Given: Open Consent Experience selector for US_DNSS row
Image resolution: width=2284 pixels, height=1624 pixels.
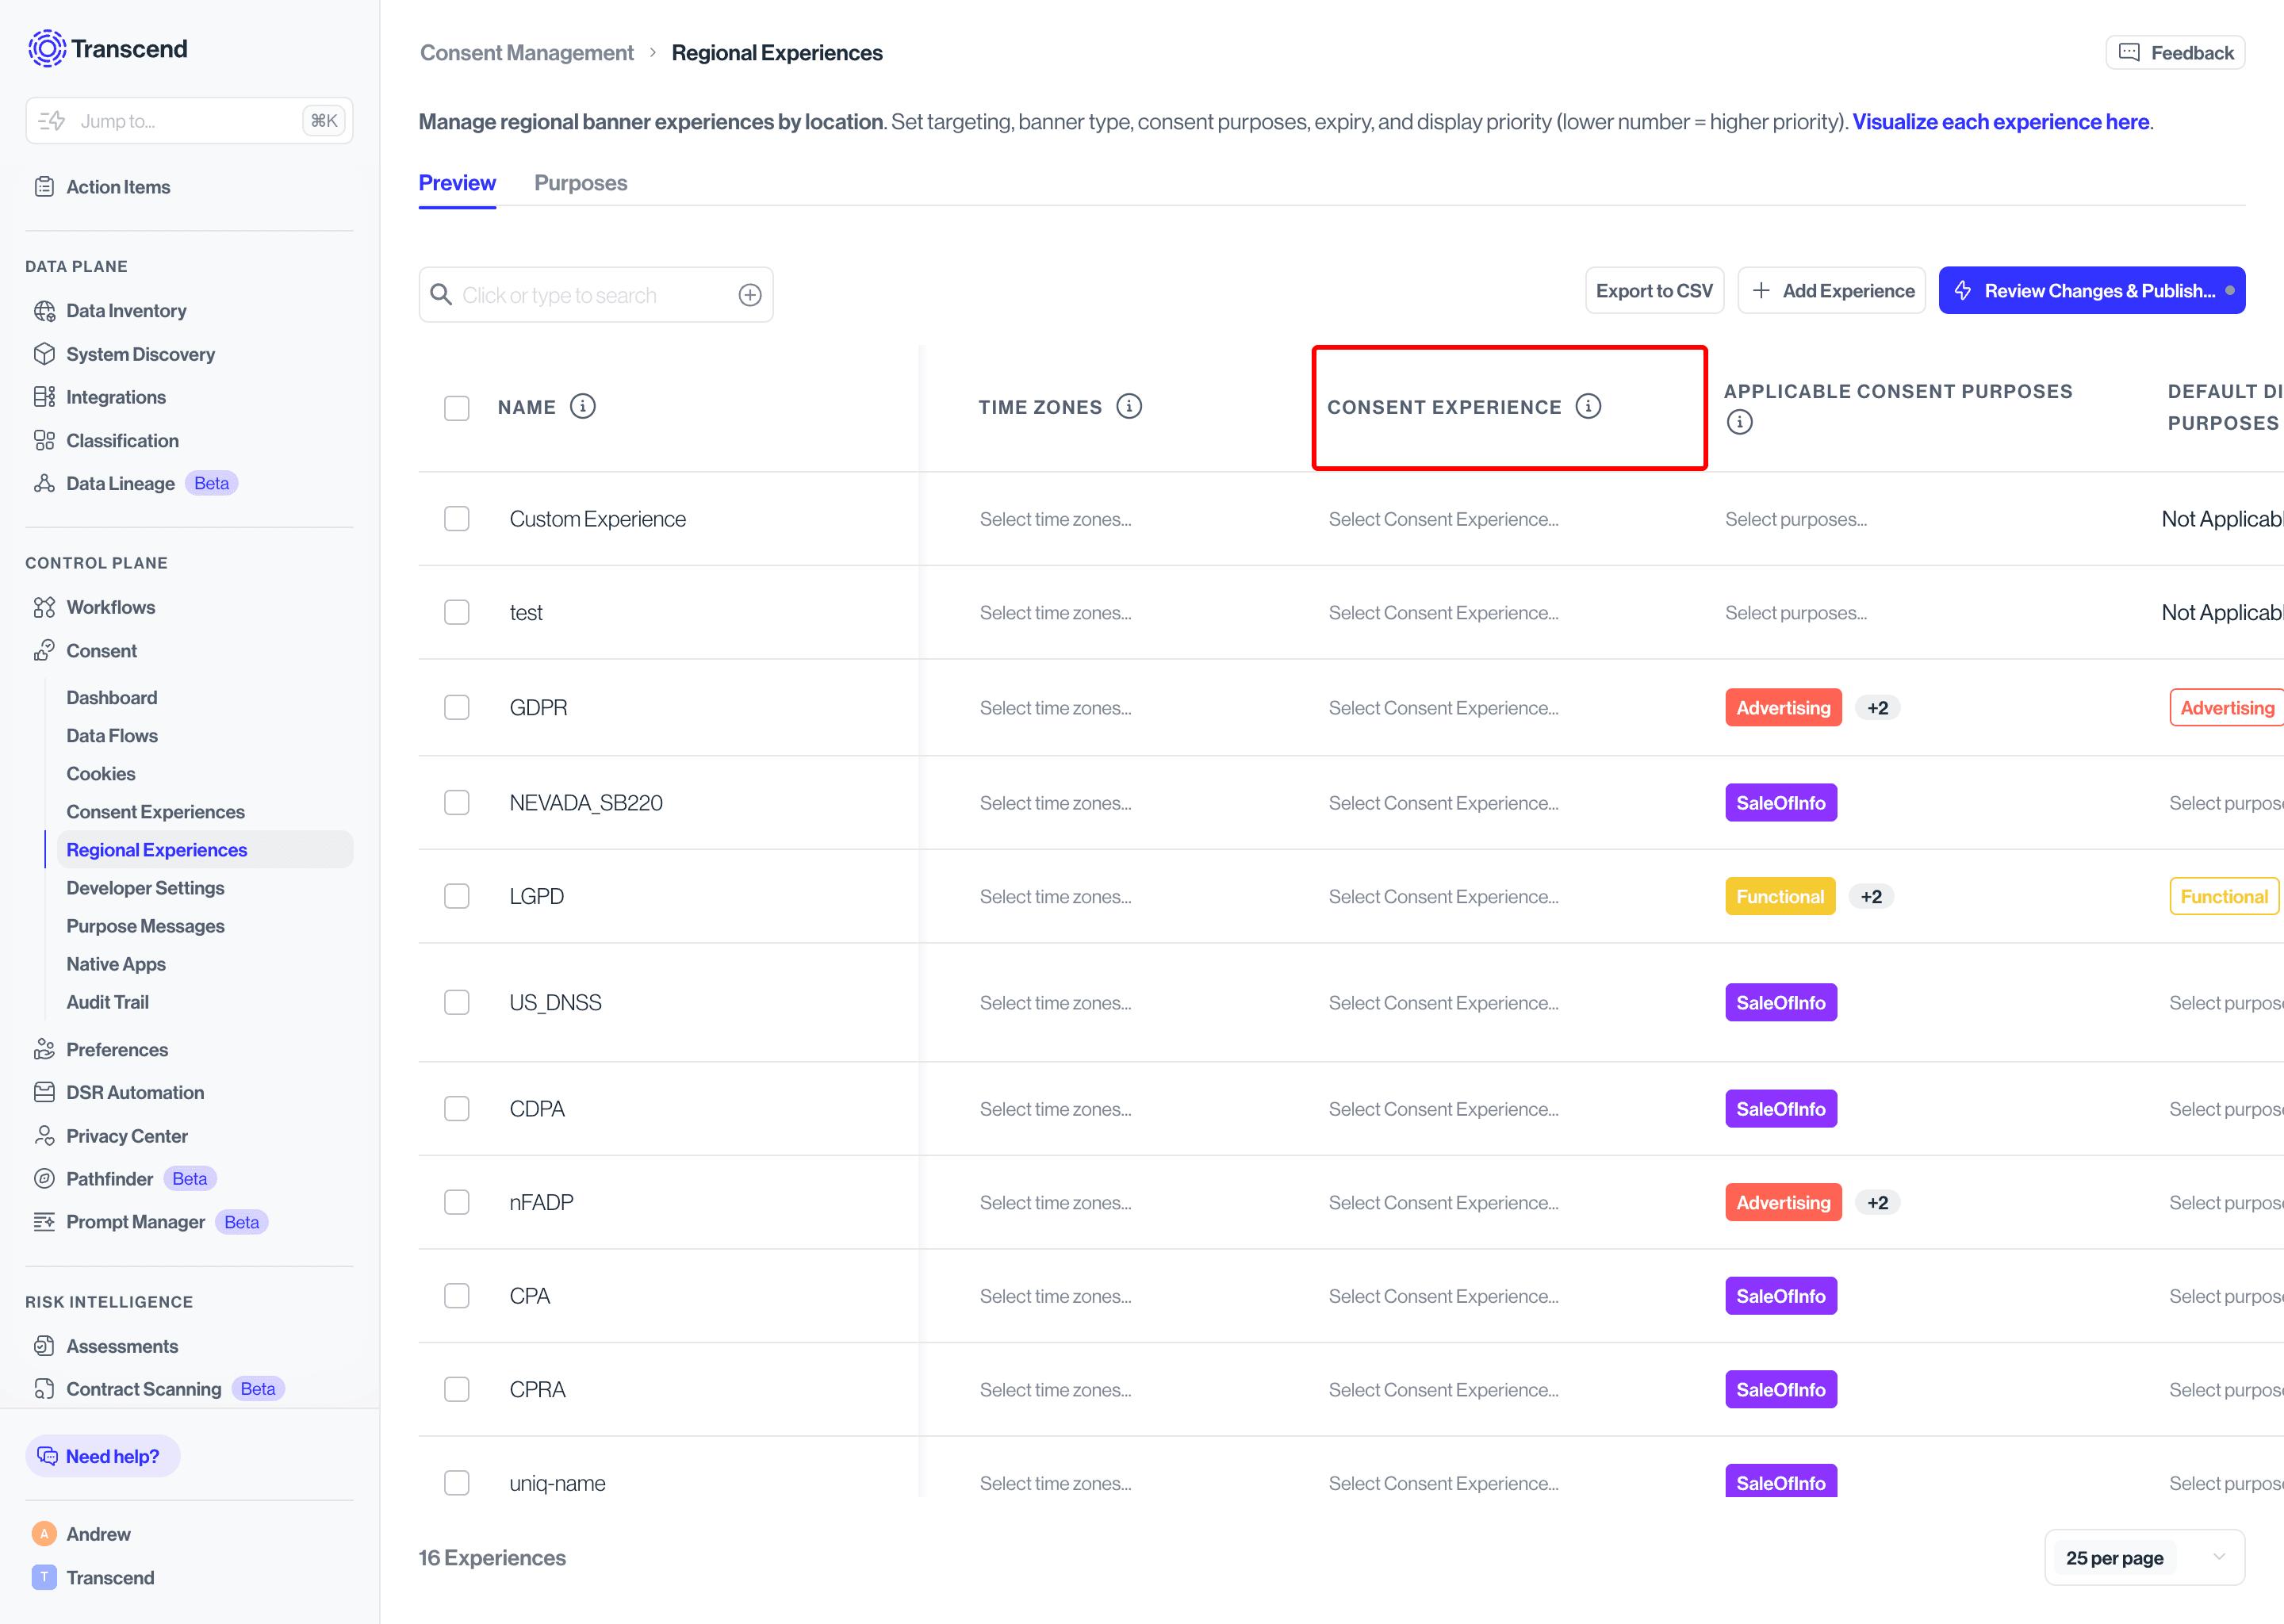Looking at the screenshot, I should click(x=1443, y=1003).
